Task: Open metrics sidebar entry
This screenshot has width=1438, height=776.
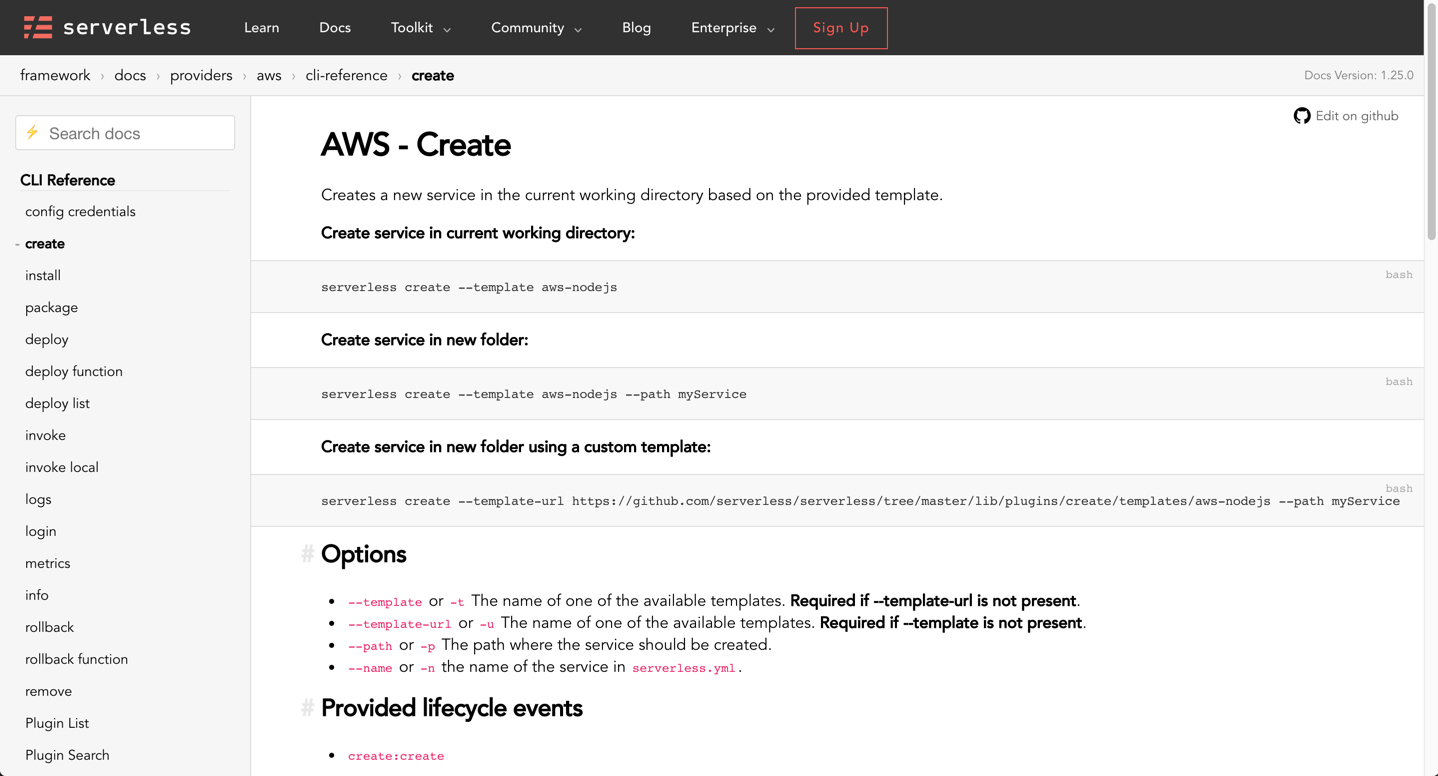Action: pyautogui.click(x=48, y=564)
